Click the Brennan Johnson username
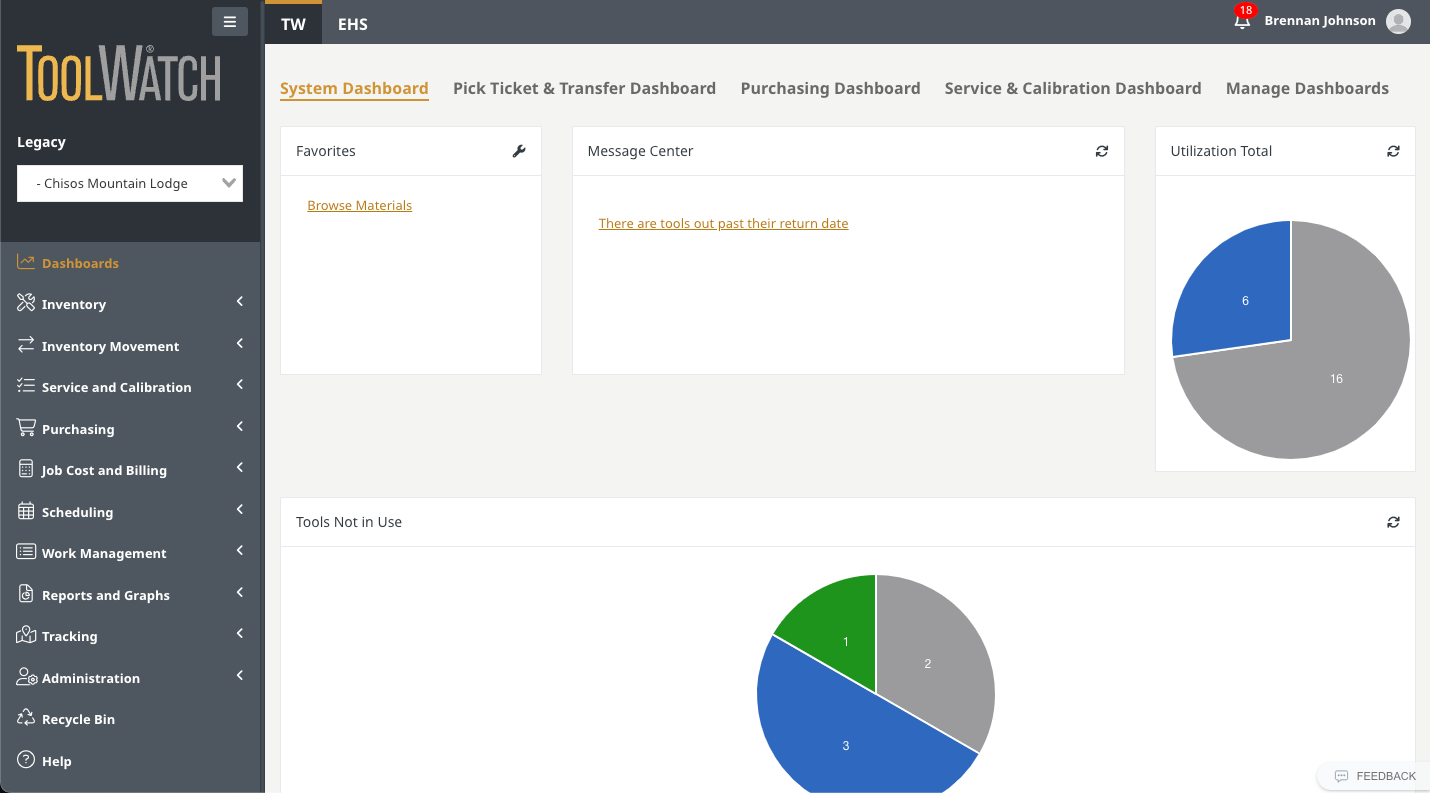The height and width of the screenshot is (793, 1430). (x=1320, y=20)
